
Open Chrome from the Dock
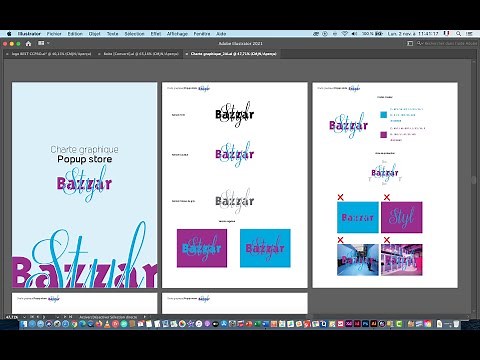tap(74, 324)
